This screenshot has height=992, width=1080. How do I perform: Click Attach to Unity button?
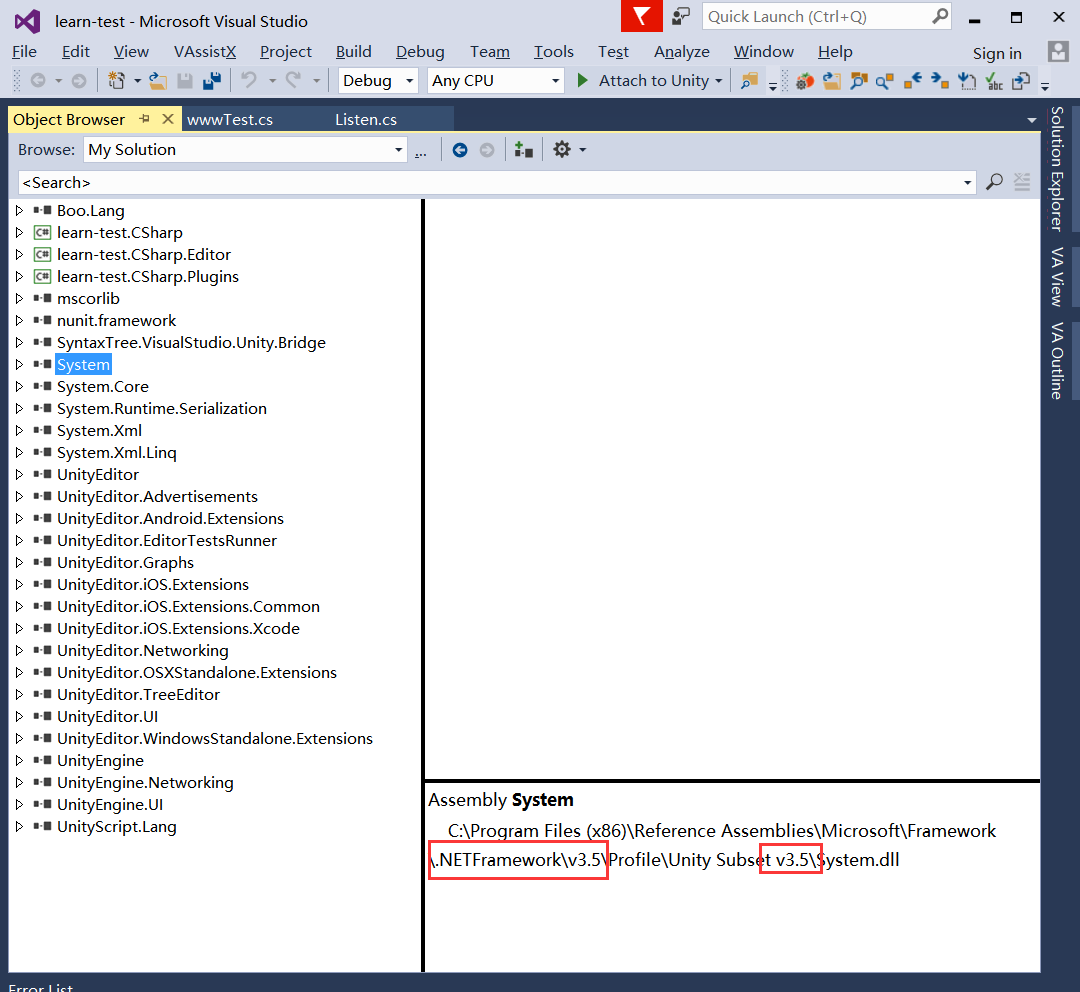[x=653, y=81]
